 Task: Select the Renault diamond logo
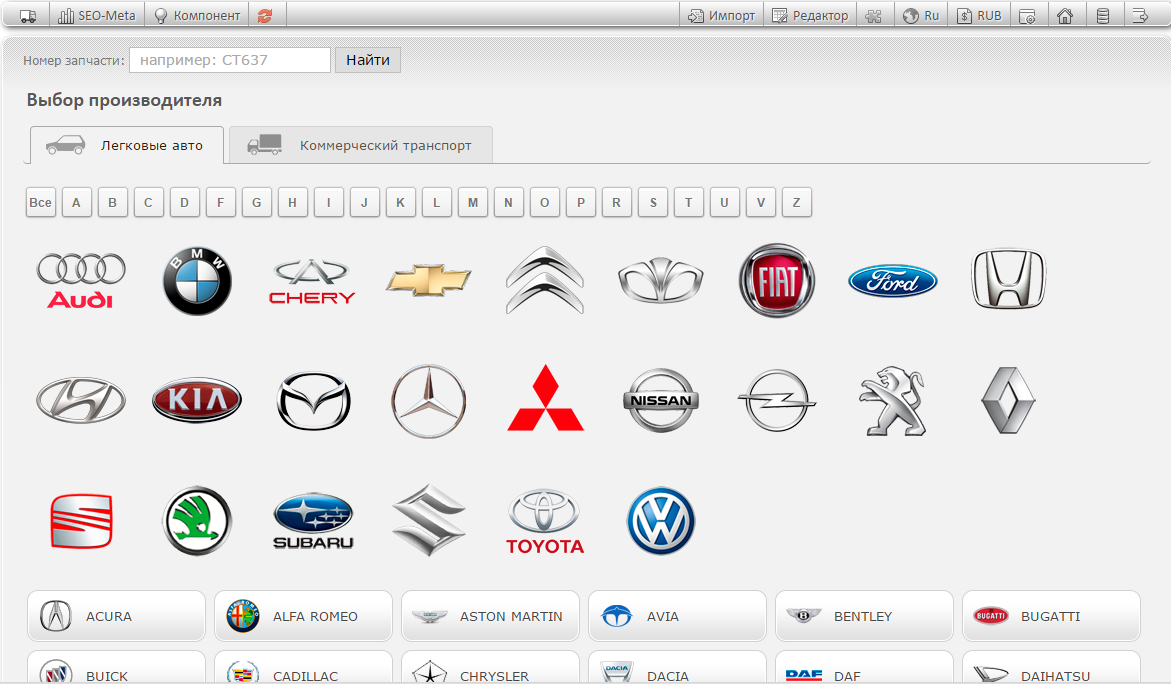1008,400
